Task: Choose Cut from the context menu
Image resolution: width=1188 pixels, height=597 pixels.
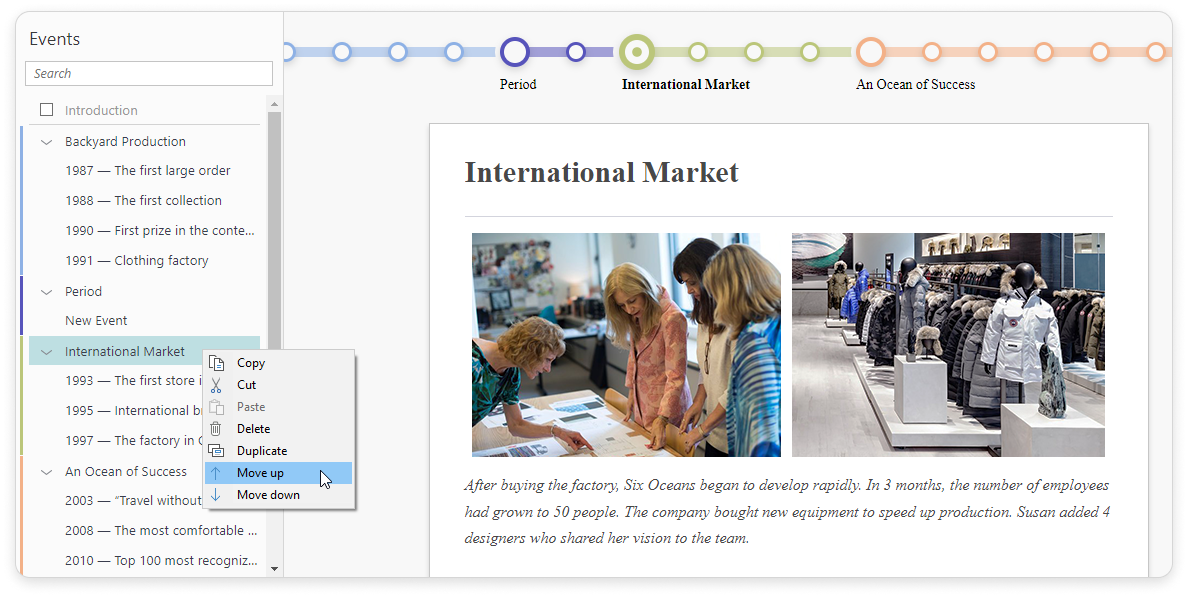Action: click(x=279, y=385)
